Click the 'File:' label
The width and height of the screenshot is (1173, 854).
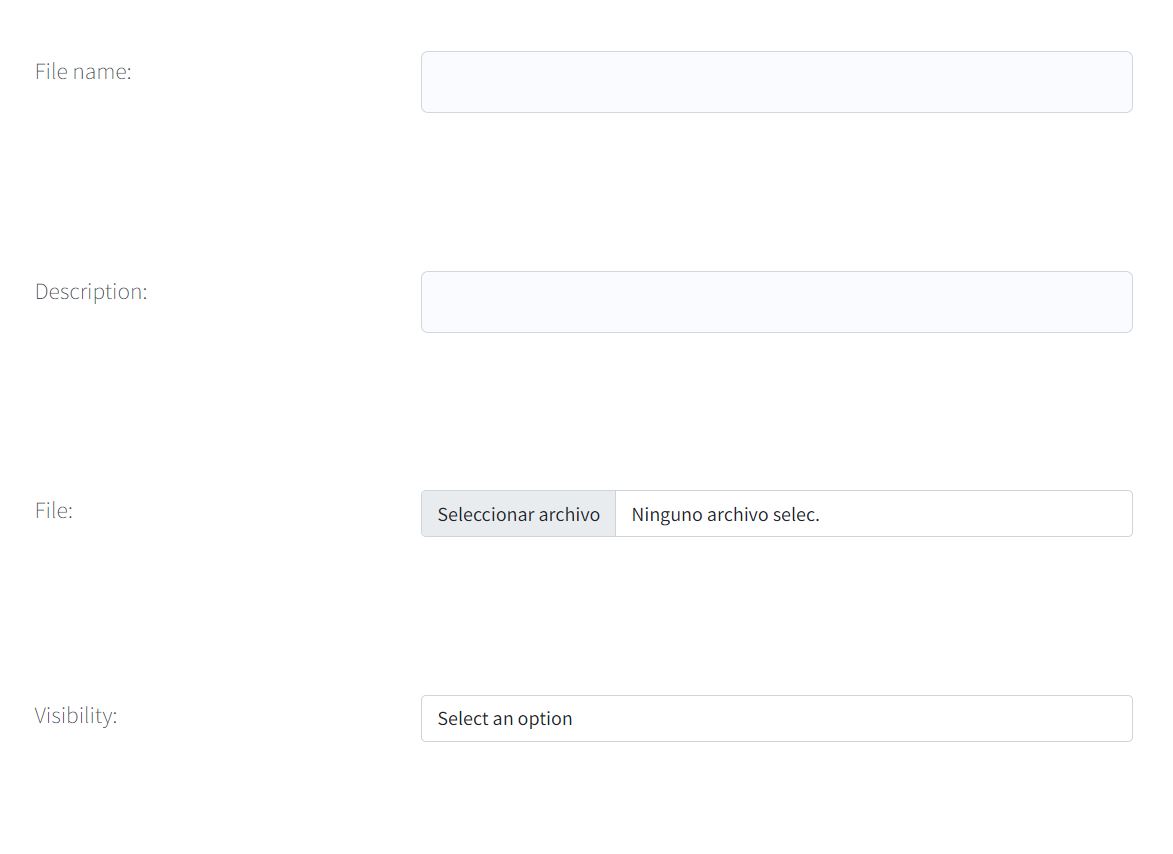54,510
